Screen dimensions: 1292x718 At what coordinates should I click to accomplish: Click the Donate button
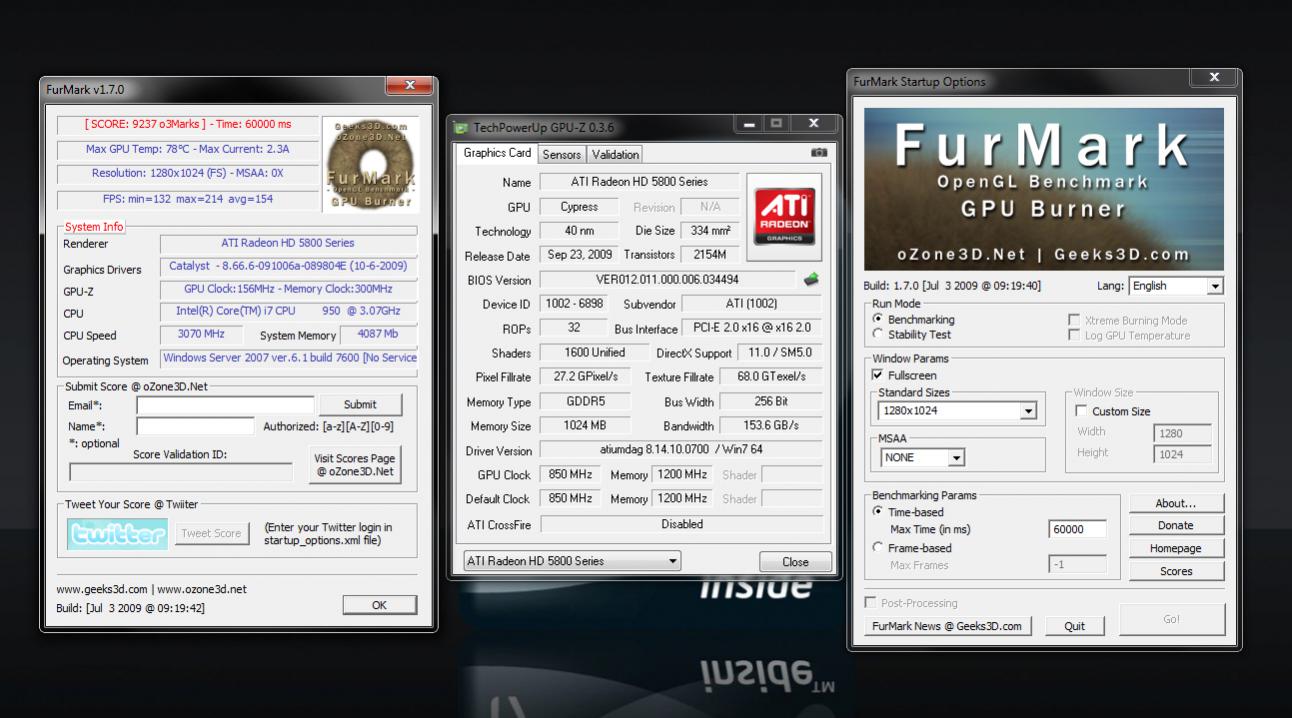[1176, 525]
